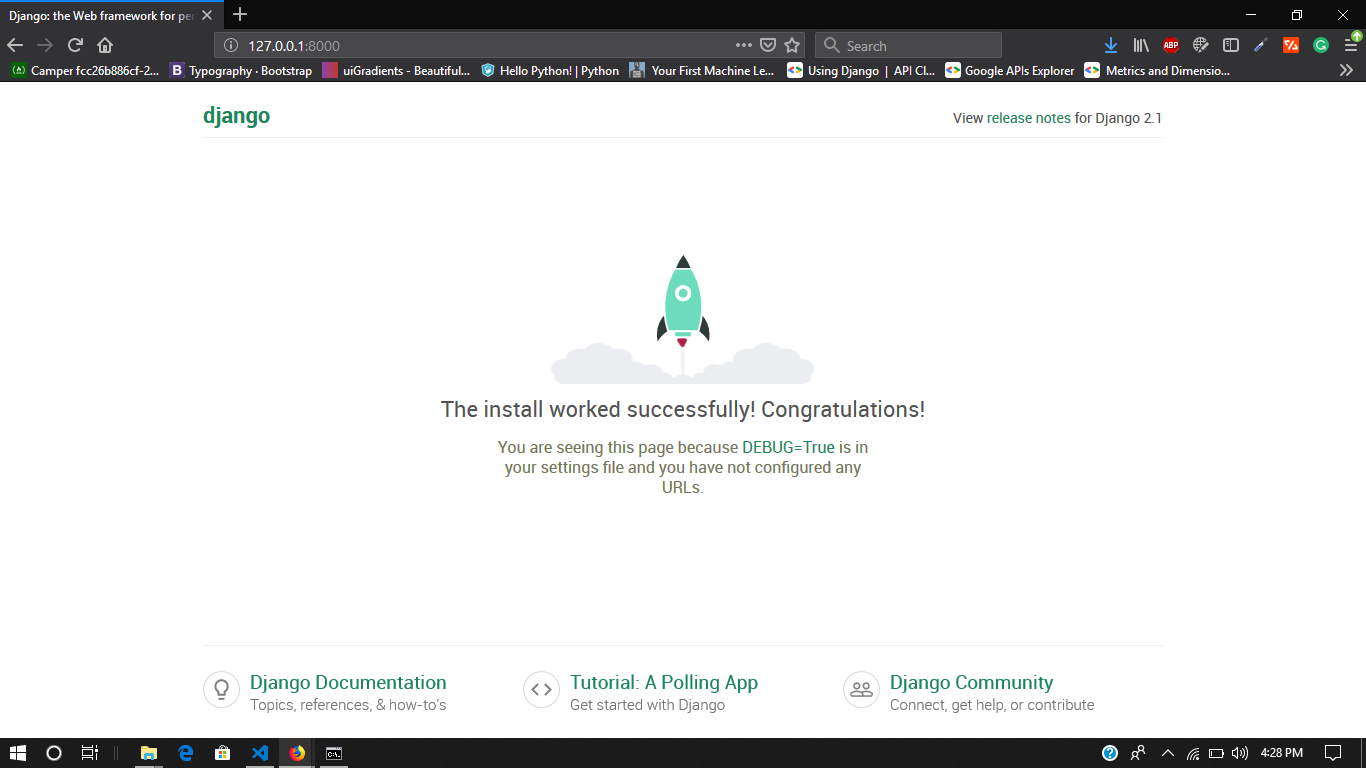Open Typography · Bootstrap bookmark
The height and width of the screenshot is (768, 1366).
click(x=241, y=70)
